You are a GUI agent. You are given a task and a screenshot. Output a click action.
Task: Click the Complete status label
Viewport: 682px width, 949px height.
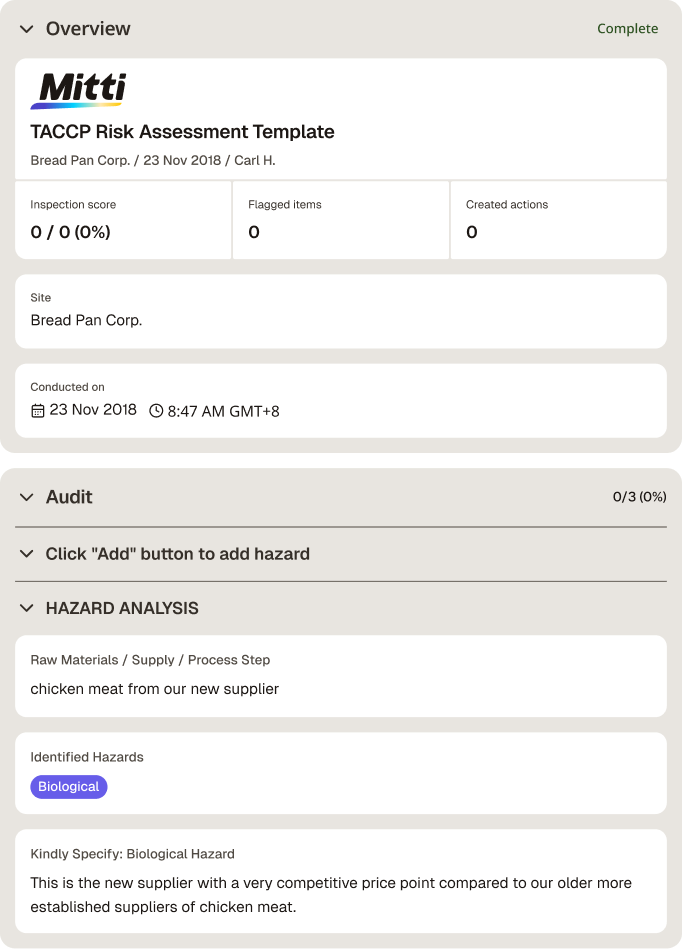(x=628, y=28)
